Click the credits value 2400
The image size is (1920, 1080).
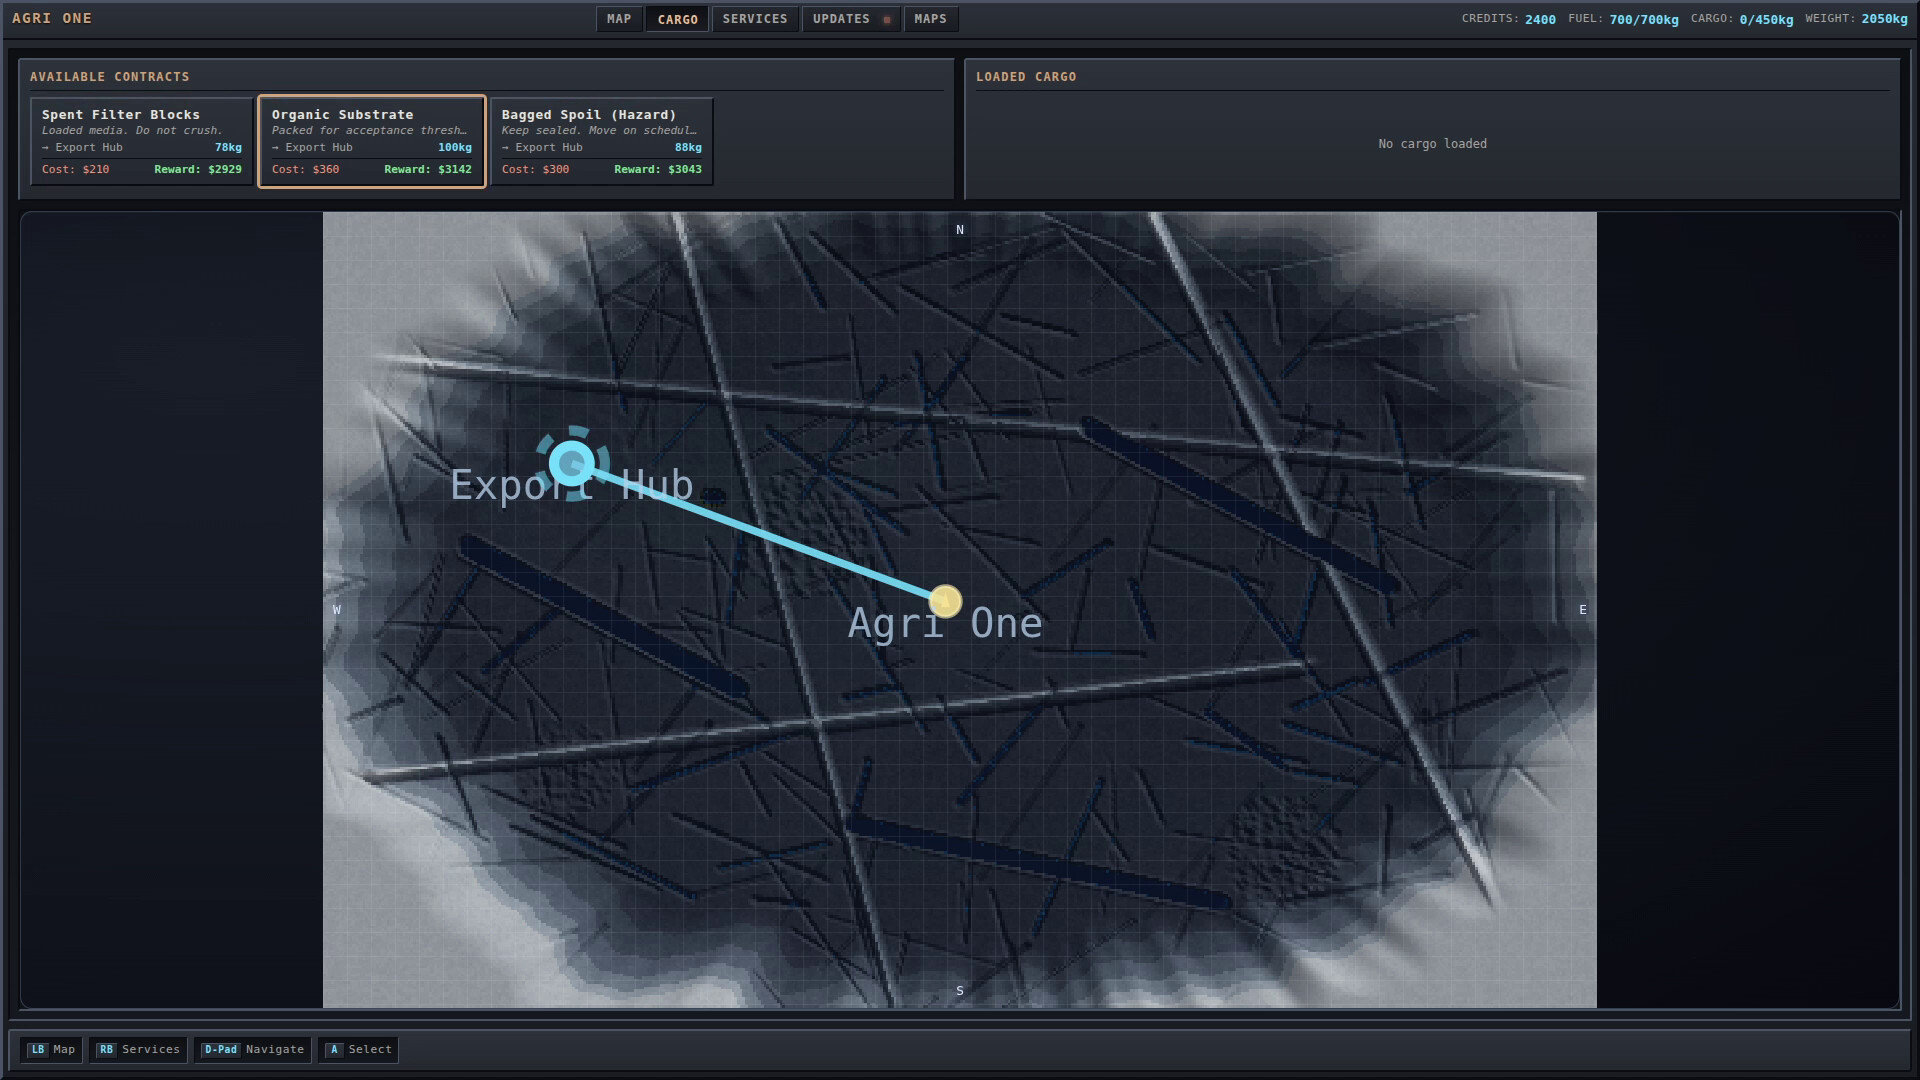tap(1540, 18)
